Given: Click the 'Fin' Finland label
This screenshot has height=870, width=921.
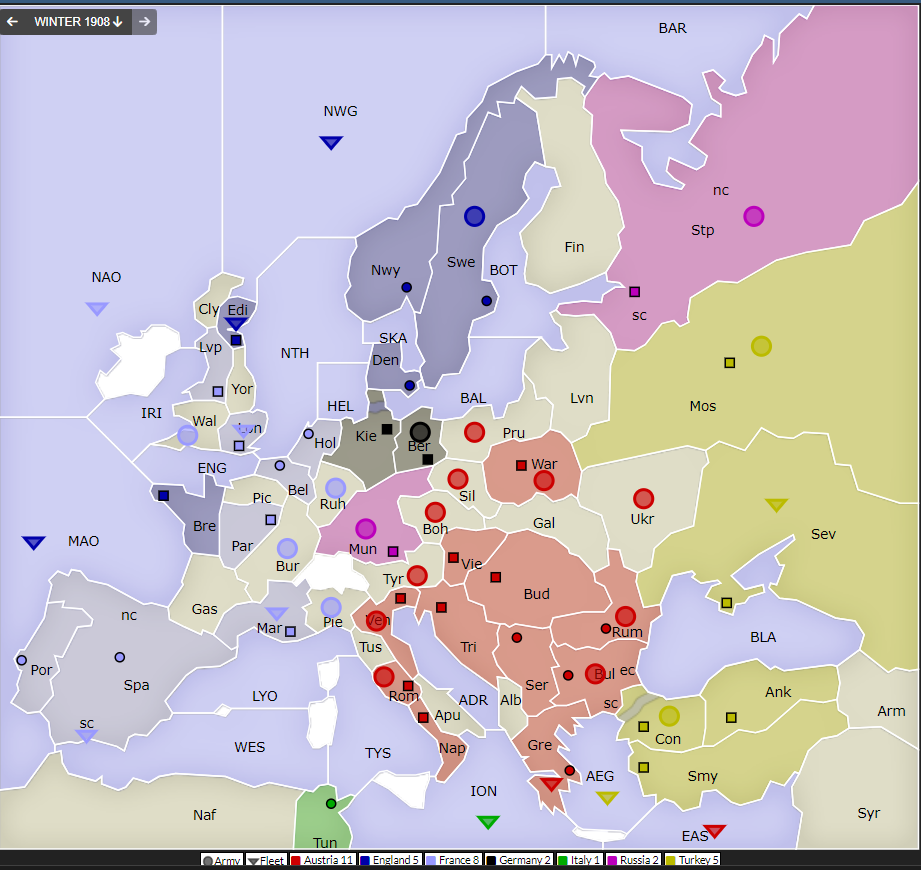Looking at the screenshot, I should [x=574, y=247].
